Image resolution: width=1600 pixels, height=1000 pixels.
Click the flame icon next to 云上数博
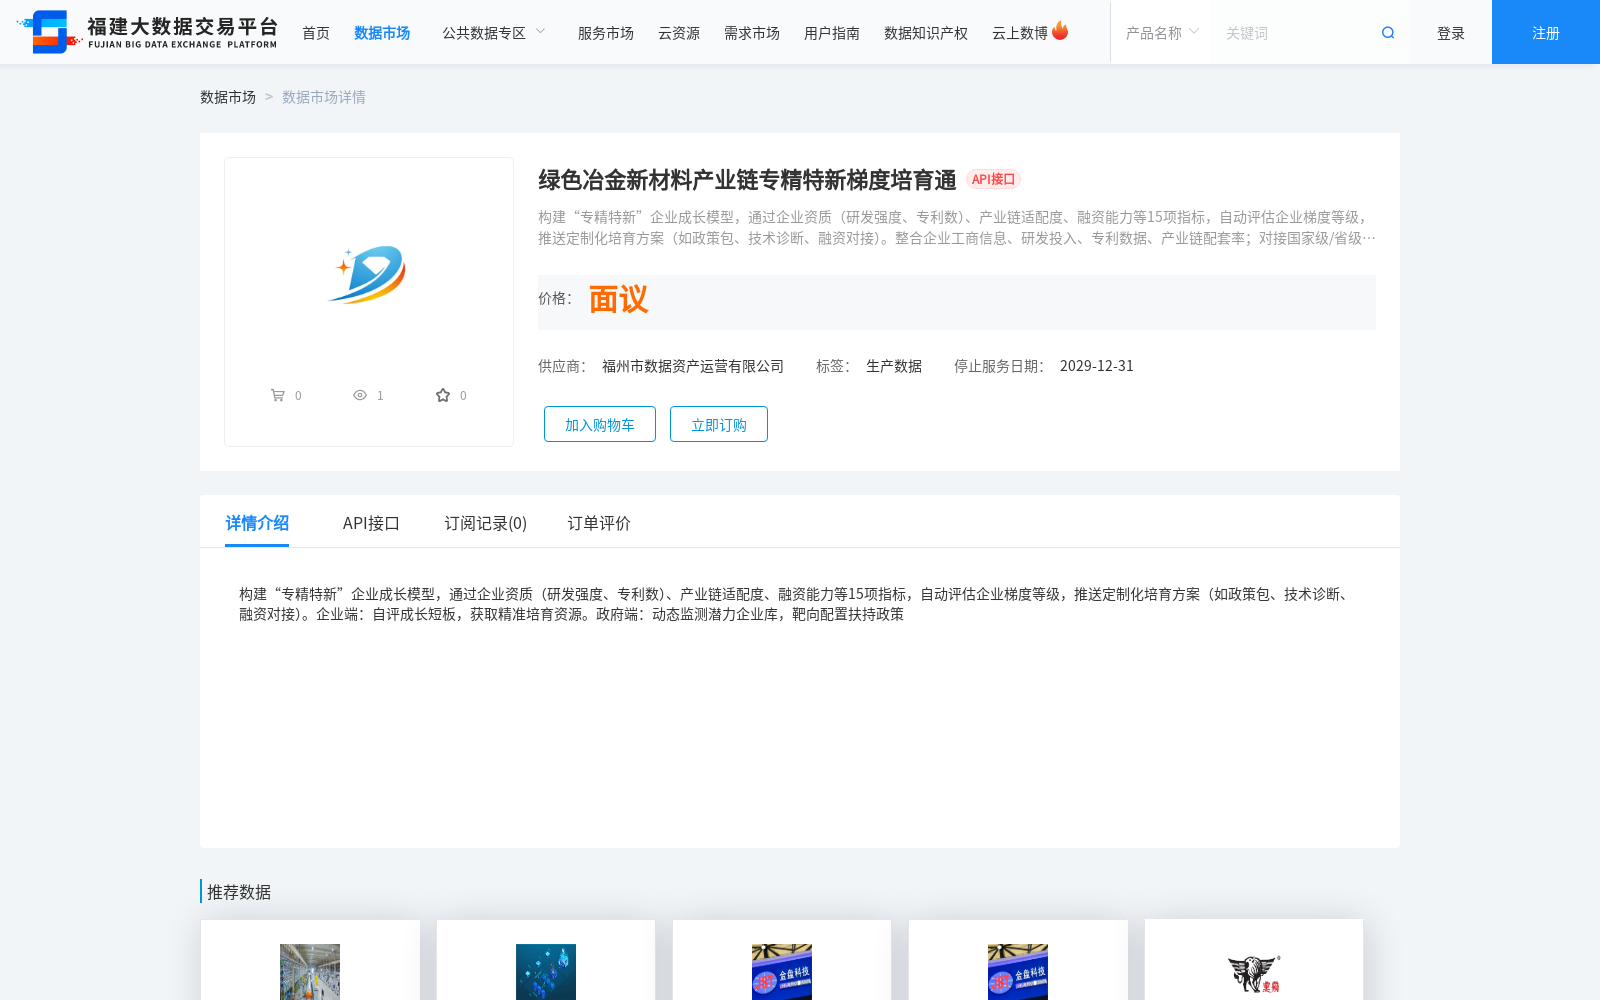(x=1060, y=31)
